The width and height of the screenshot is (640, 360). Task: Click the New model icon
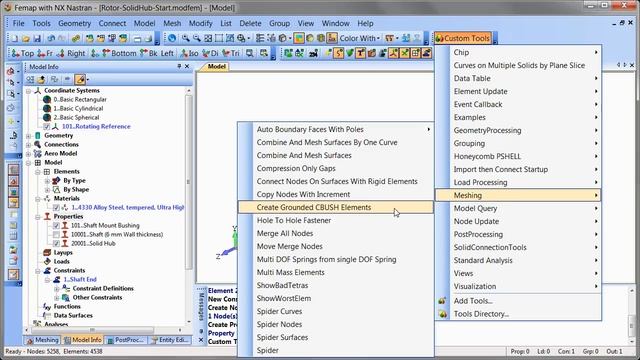[x=15, y=38]
